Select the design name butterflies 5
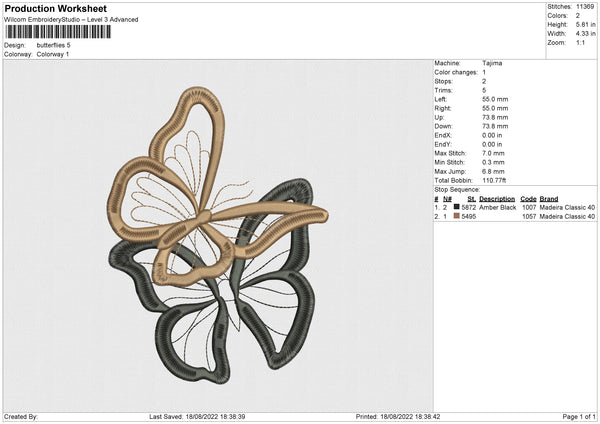This screenshot has width=600, height=424. coord(54,45)
